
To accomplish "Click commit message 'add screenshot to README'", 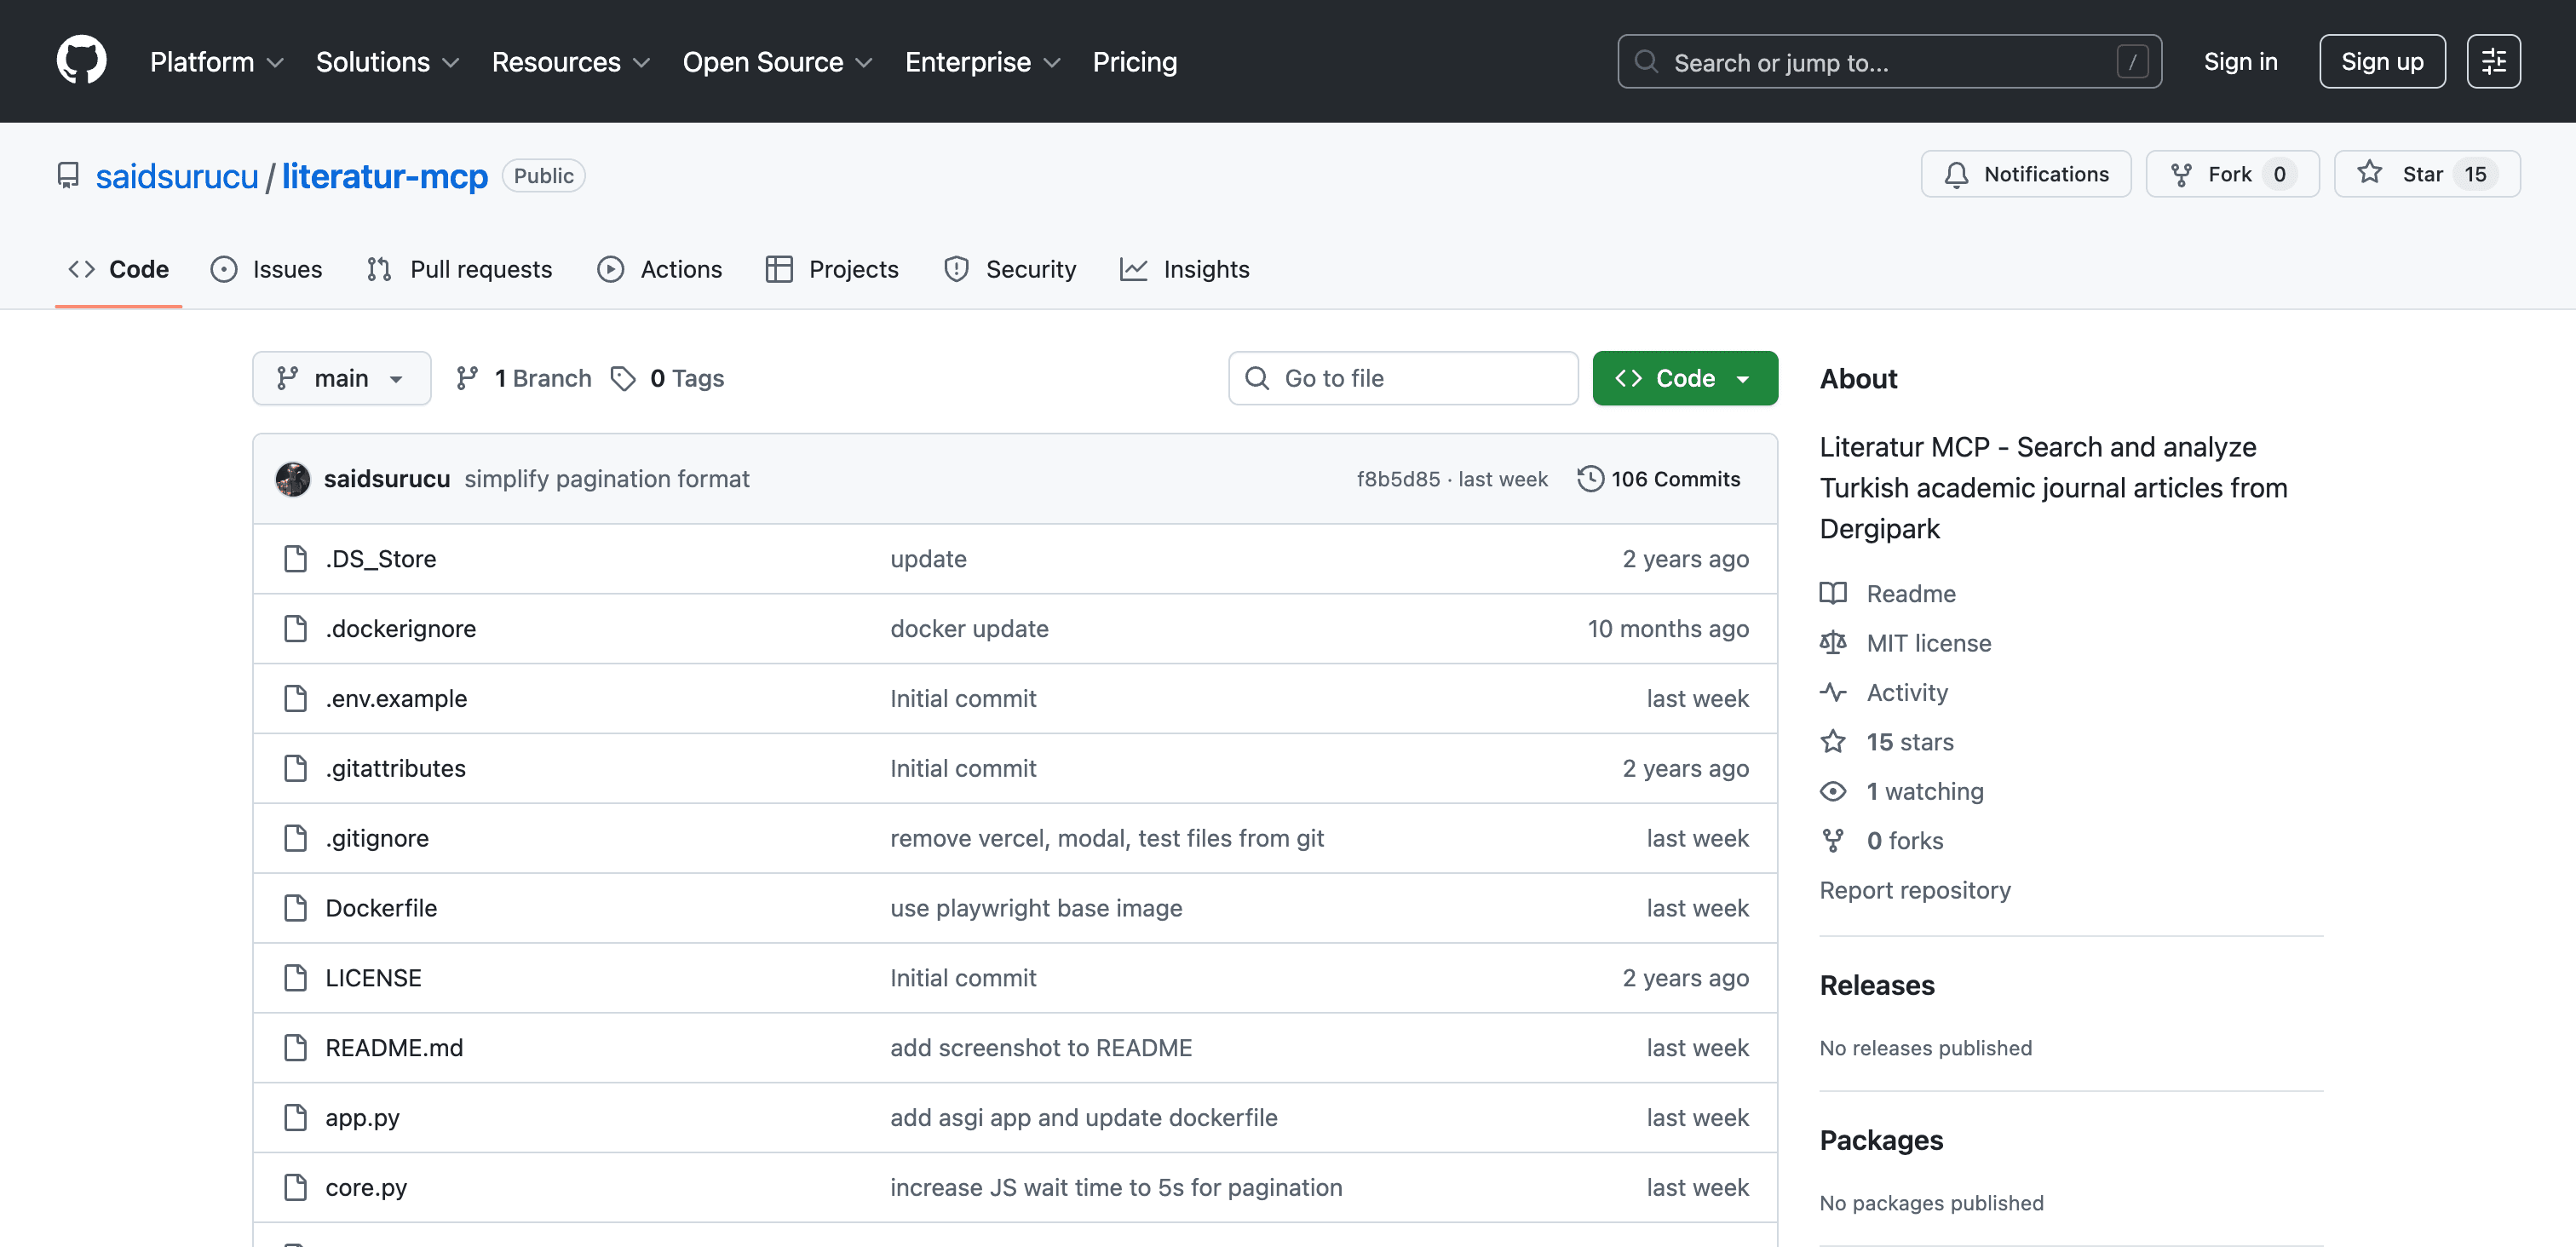I will [x=1041, y=1047].
